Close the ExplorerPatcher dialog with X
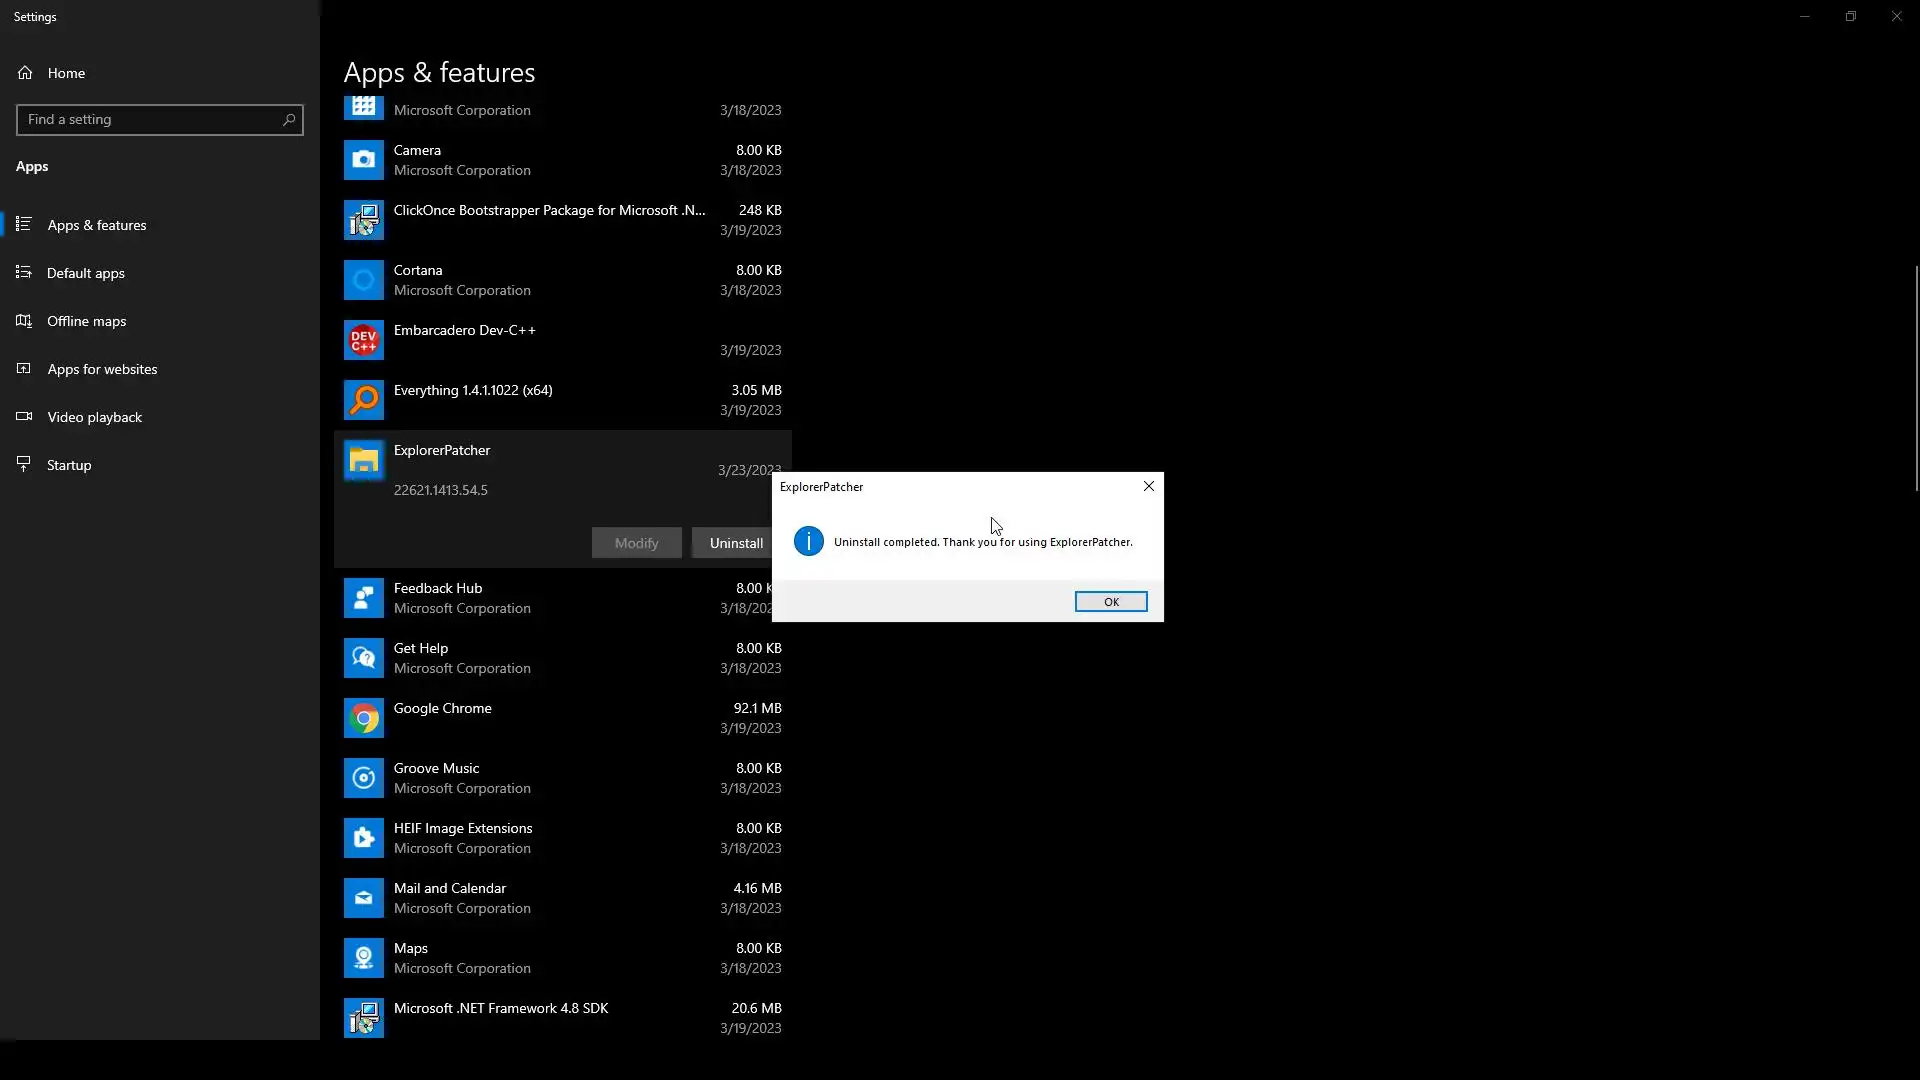The height and width of the screenshot is (1080, 1920). [x=1148, y=486]
